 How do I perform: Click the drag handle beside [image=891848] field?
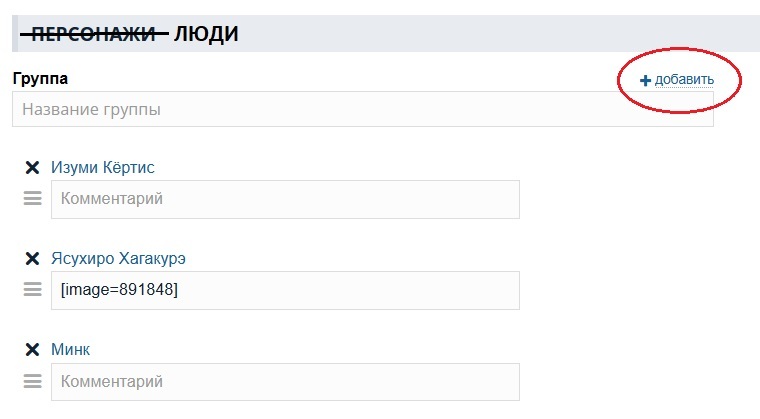coord(32,290)
